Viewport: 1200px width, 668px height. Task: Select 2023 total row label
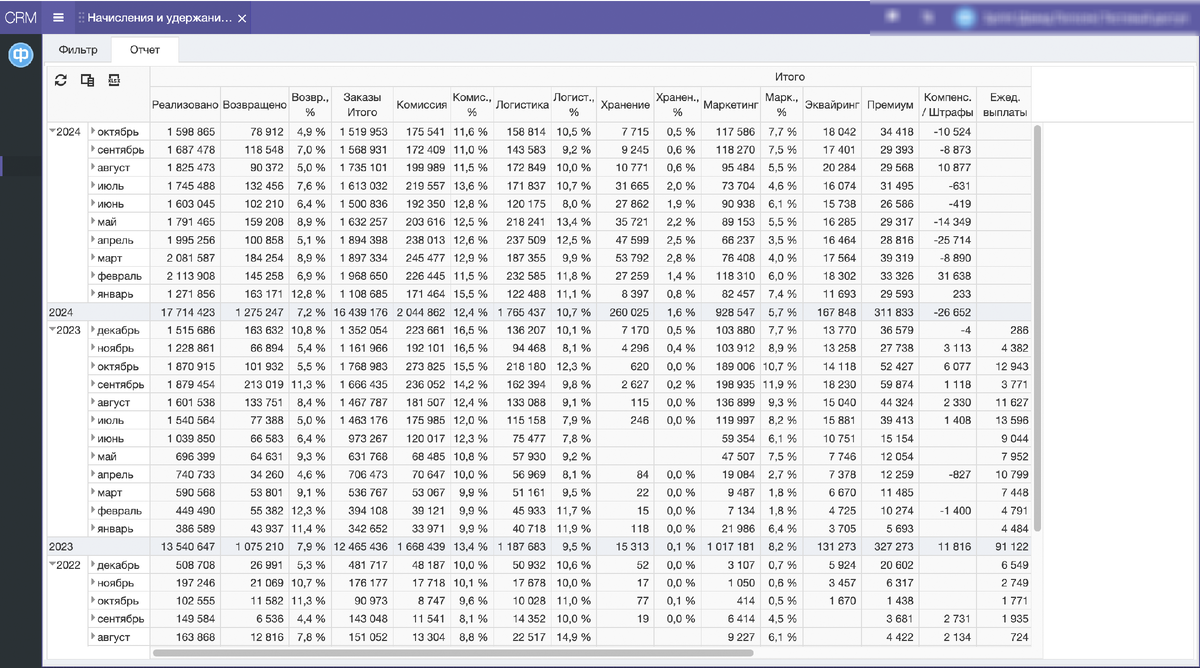pos(98,546)
